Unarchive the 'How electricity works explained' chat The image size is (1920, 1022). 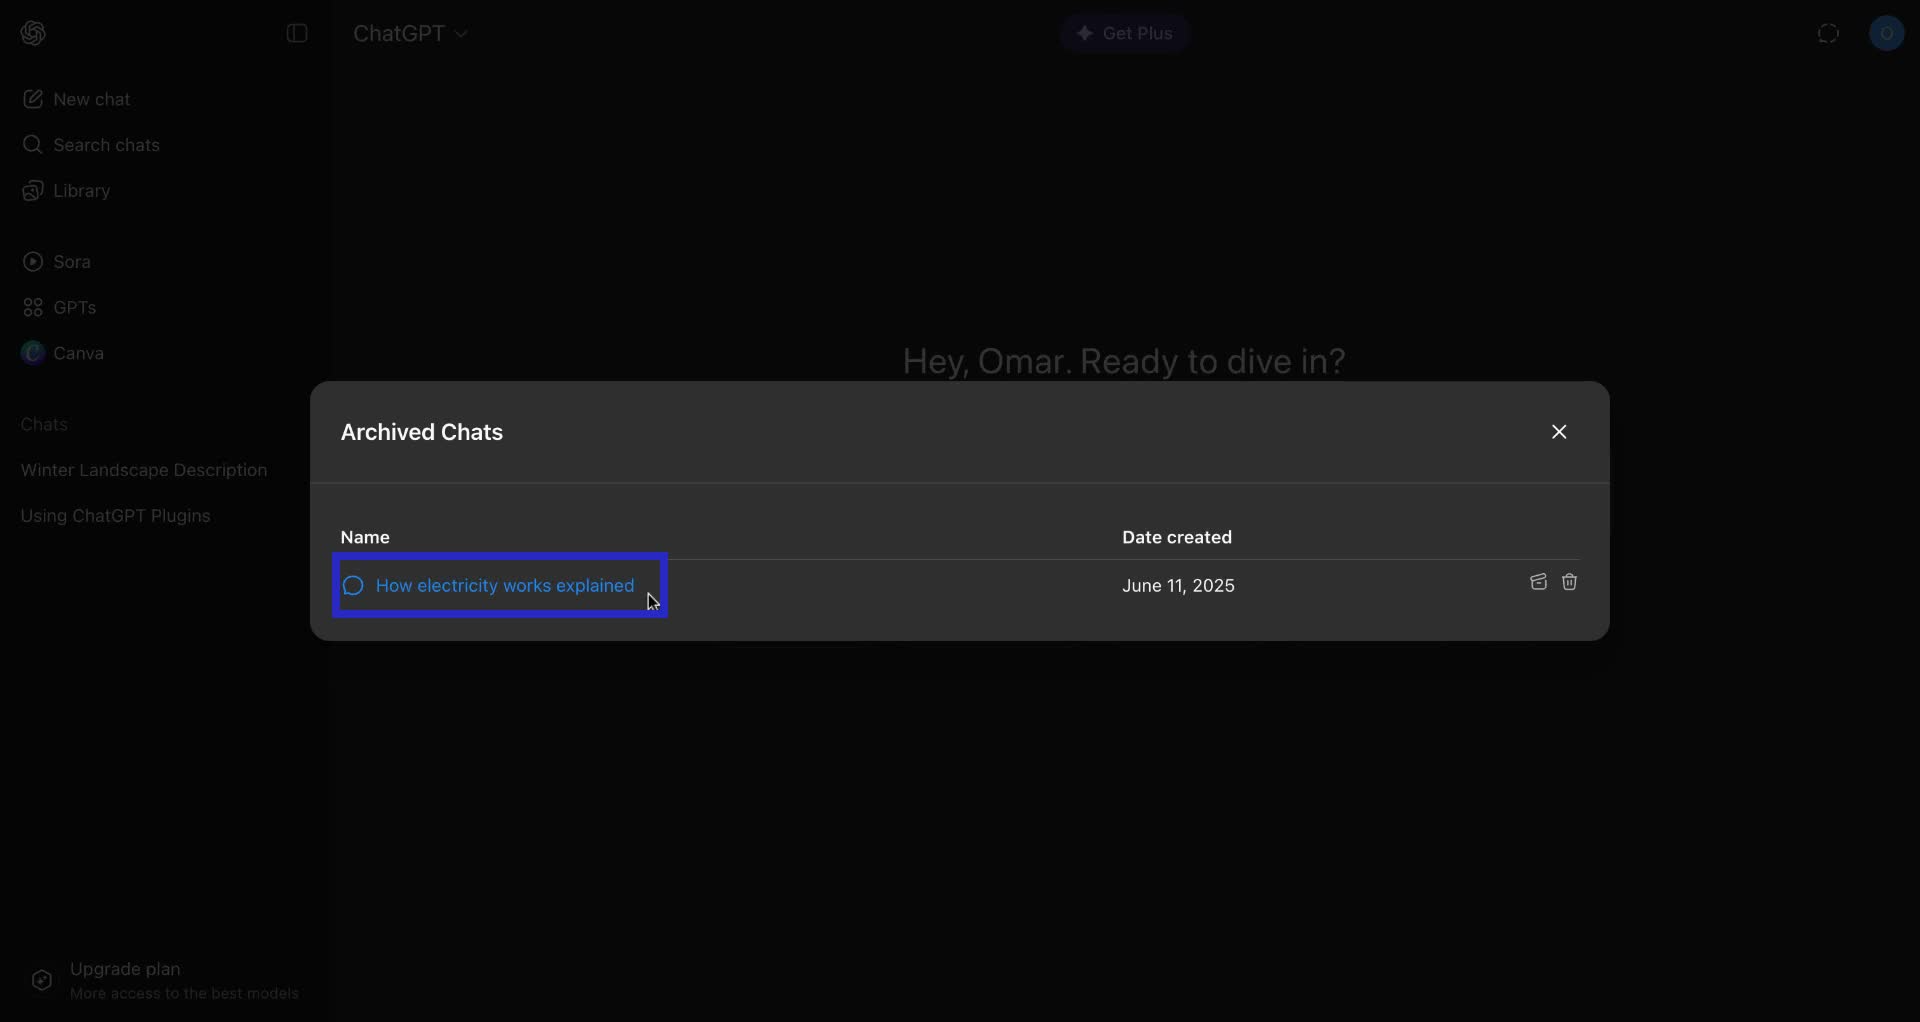(x=1537, y=583)
